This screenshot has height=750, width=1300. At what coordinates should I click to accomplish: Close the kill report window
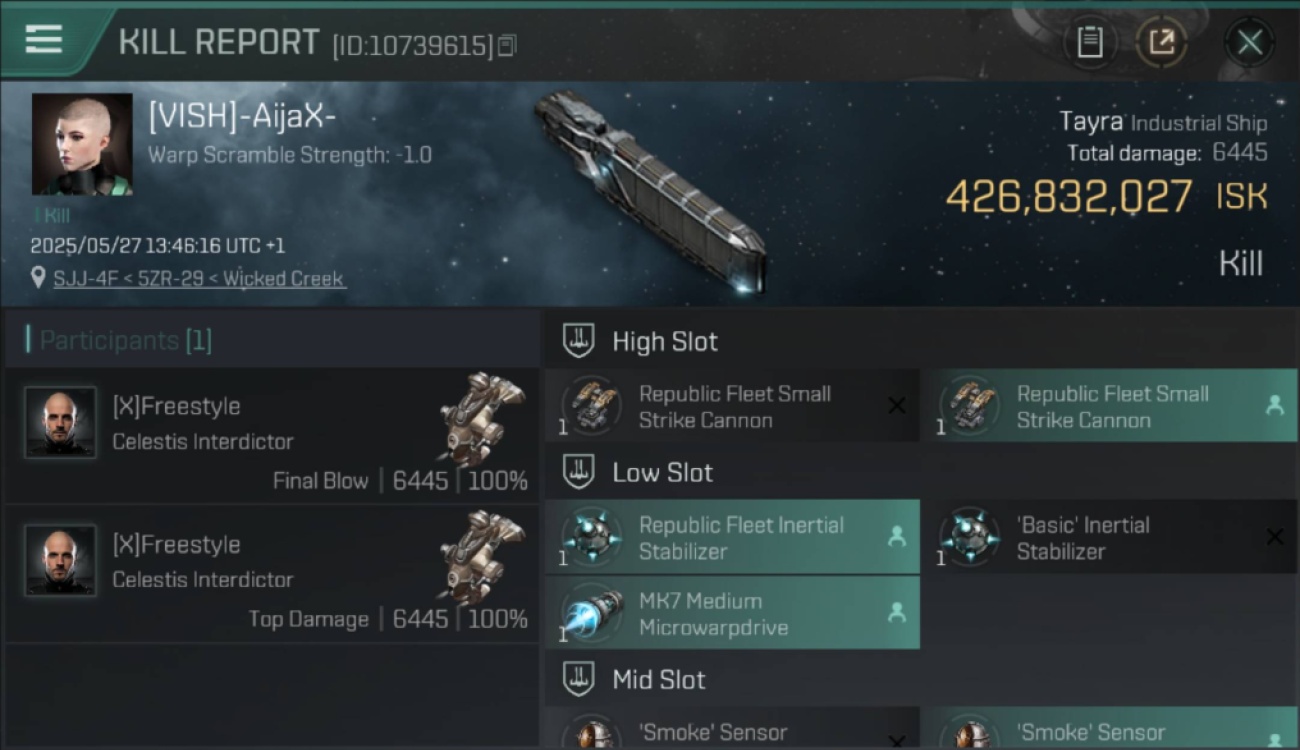(1249, 42)
